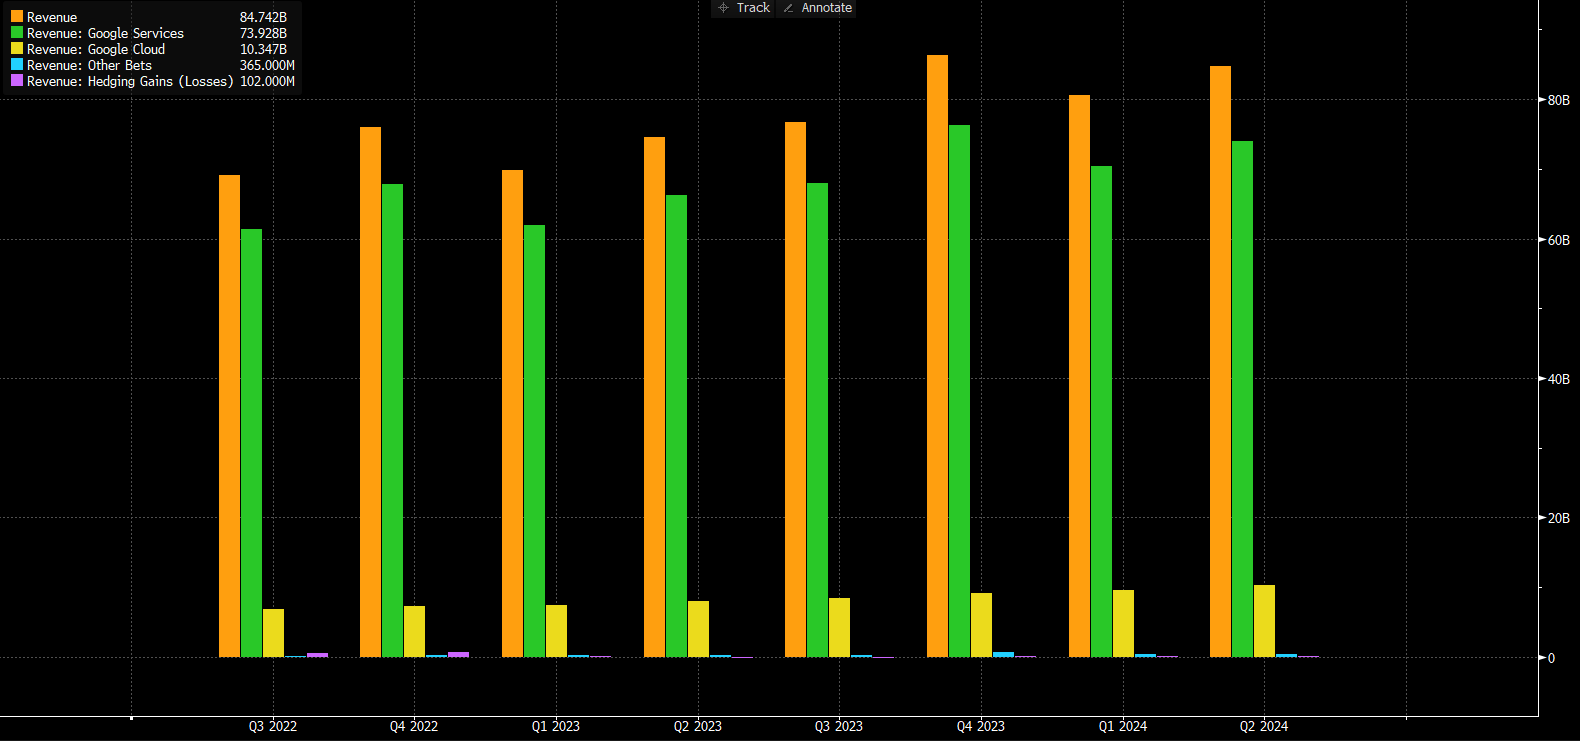This screenshot has width=1580, height=741.
Task: Click the 73.928B Google Services value
Action: tap(263, 33)
